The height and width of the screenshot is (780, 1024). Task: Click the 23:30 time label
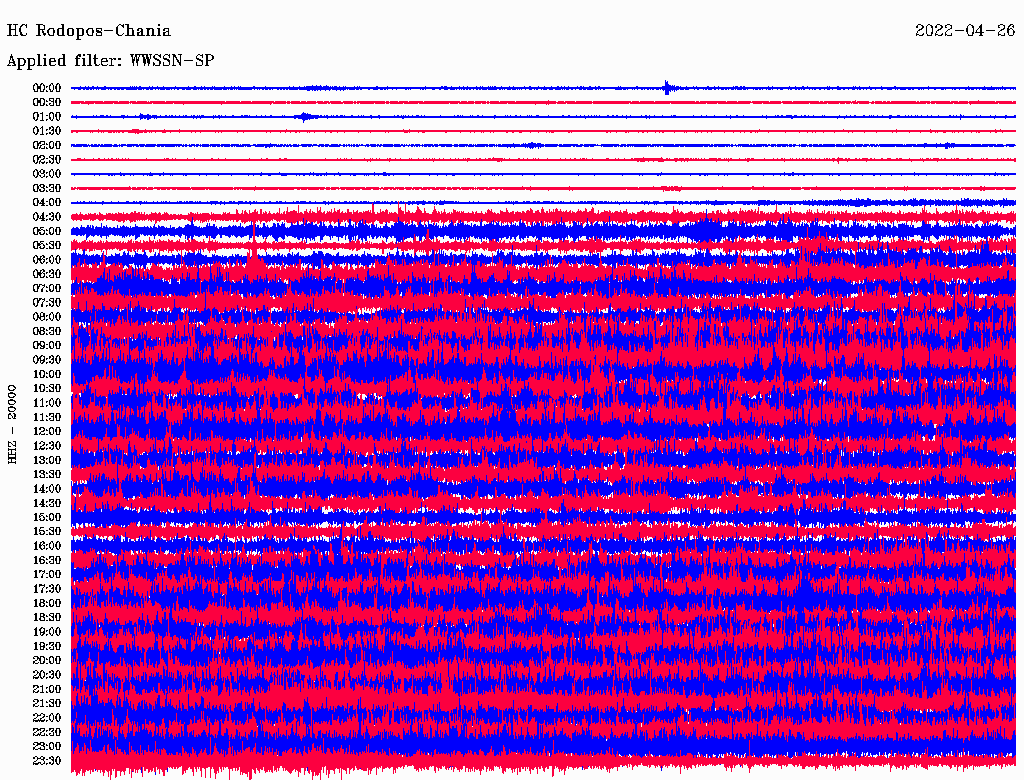pyautogui.click(x=47, y=761)
